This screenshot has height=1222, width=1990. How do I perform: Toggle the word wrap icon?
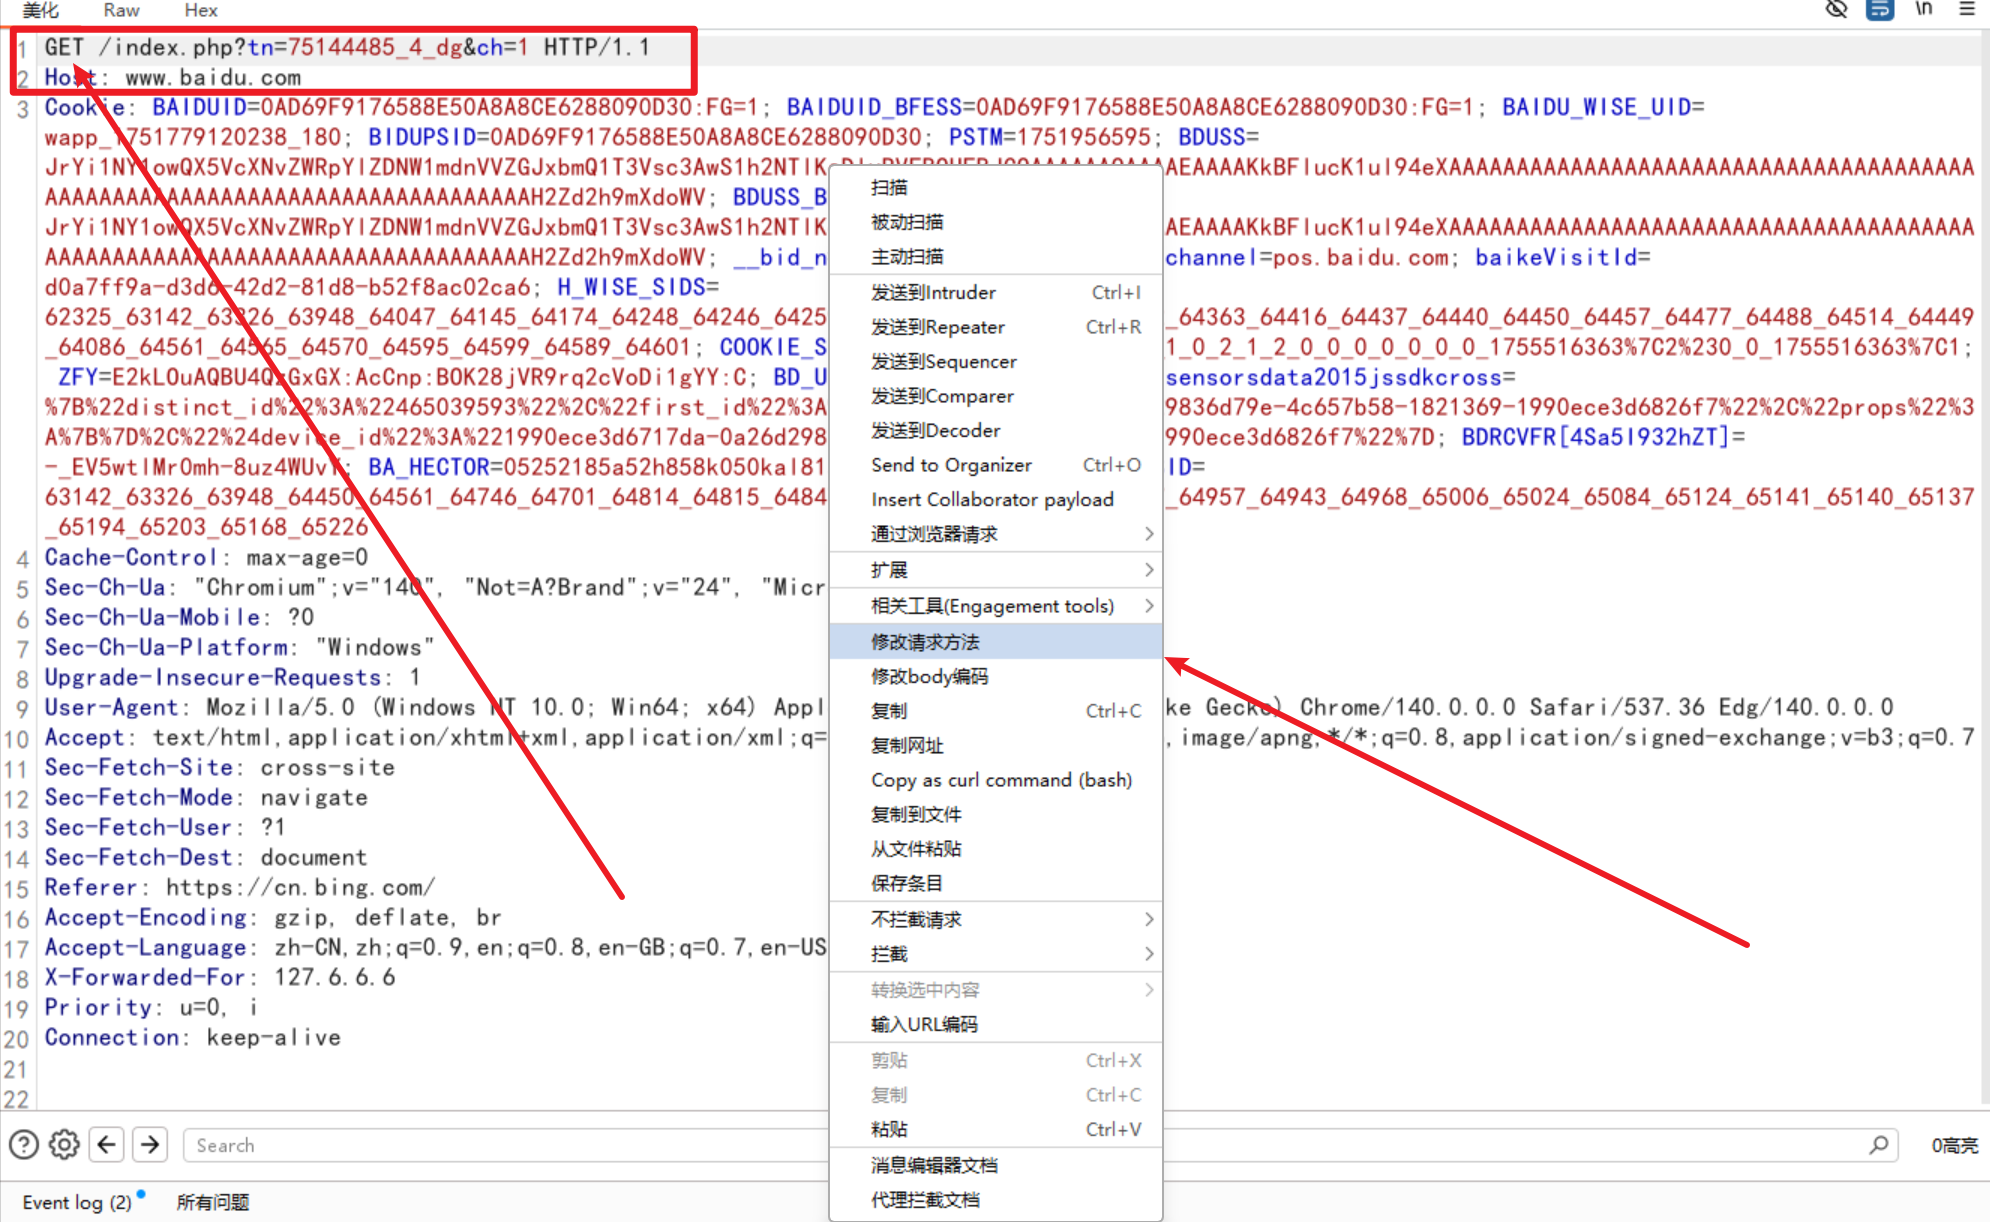[x=1880, y=10]
